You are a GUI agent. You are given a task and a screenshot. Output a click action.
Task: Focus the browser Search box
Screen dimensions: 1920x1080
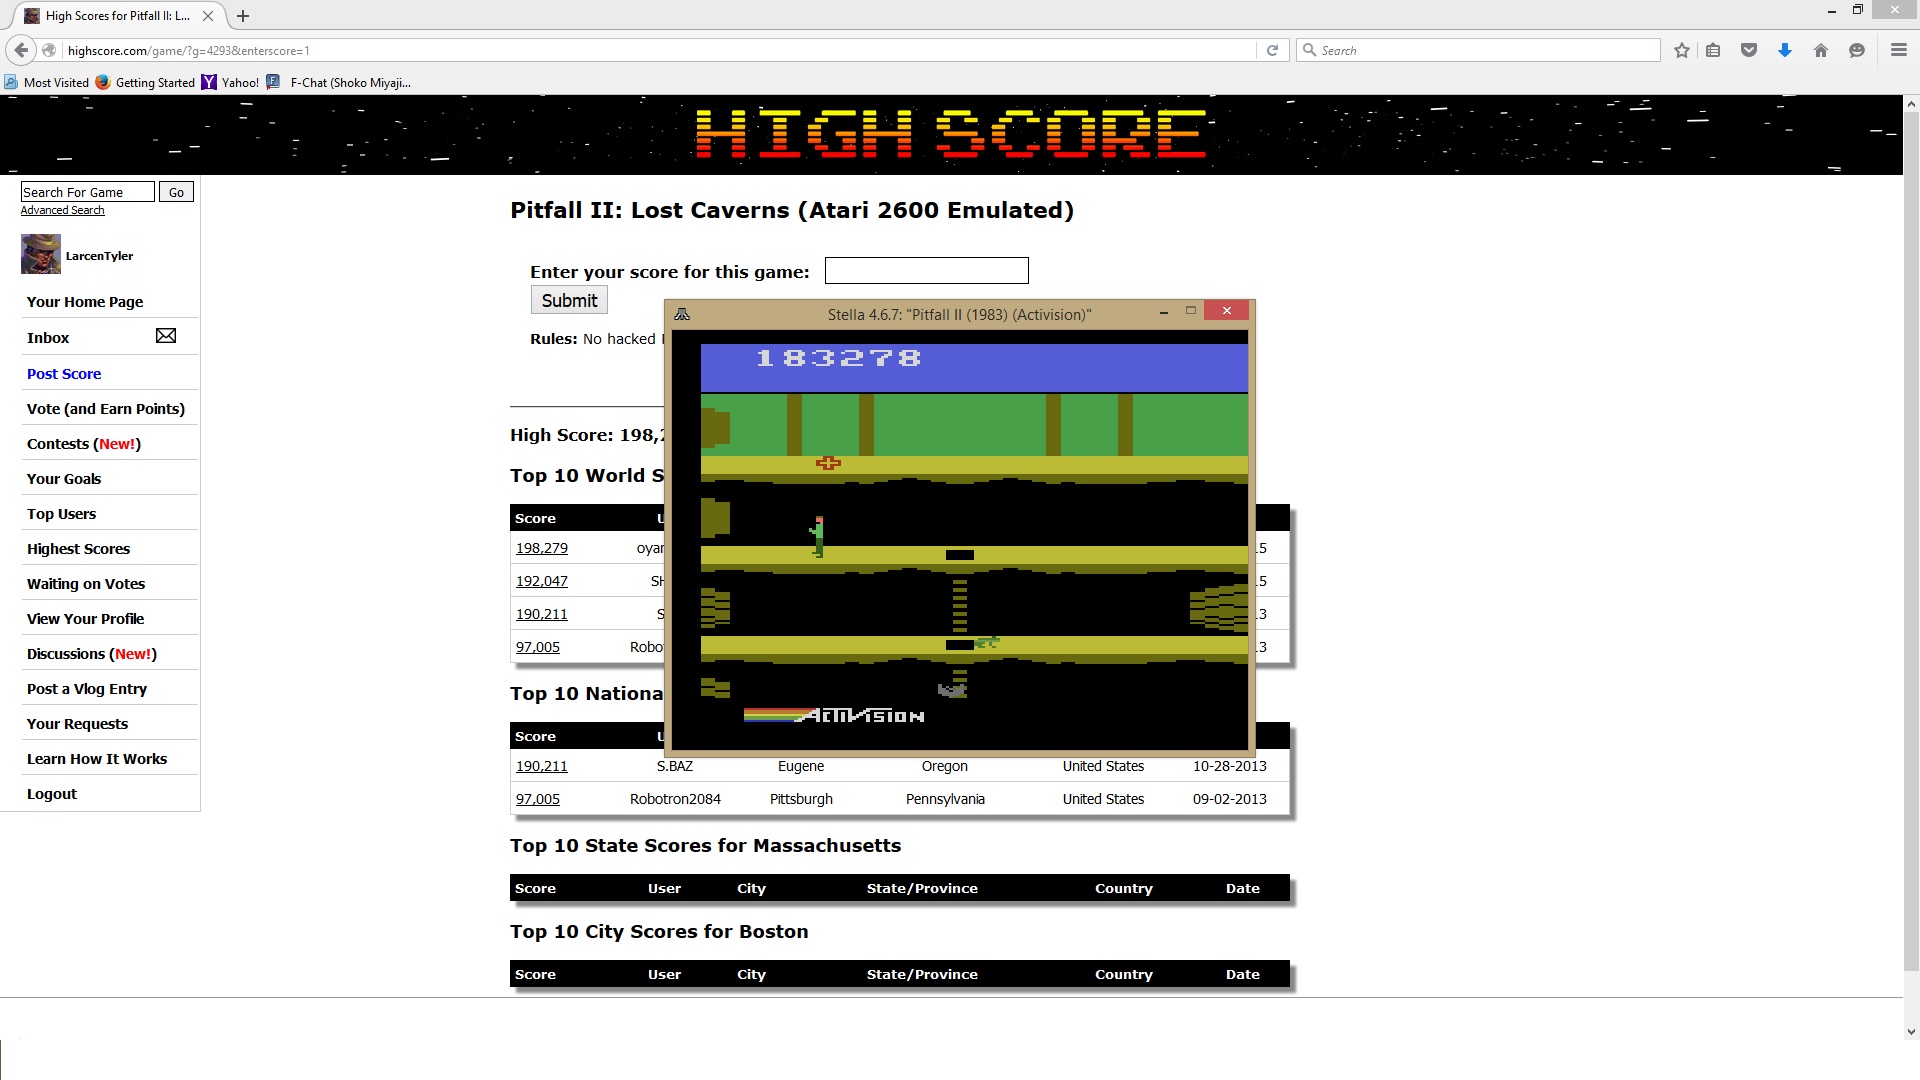(1478, 50)
